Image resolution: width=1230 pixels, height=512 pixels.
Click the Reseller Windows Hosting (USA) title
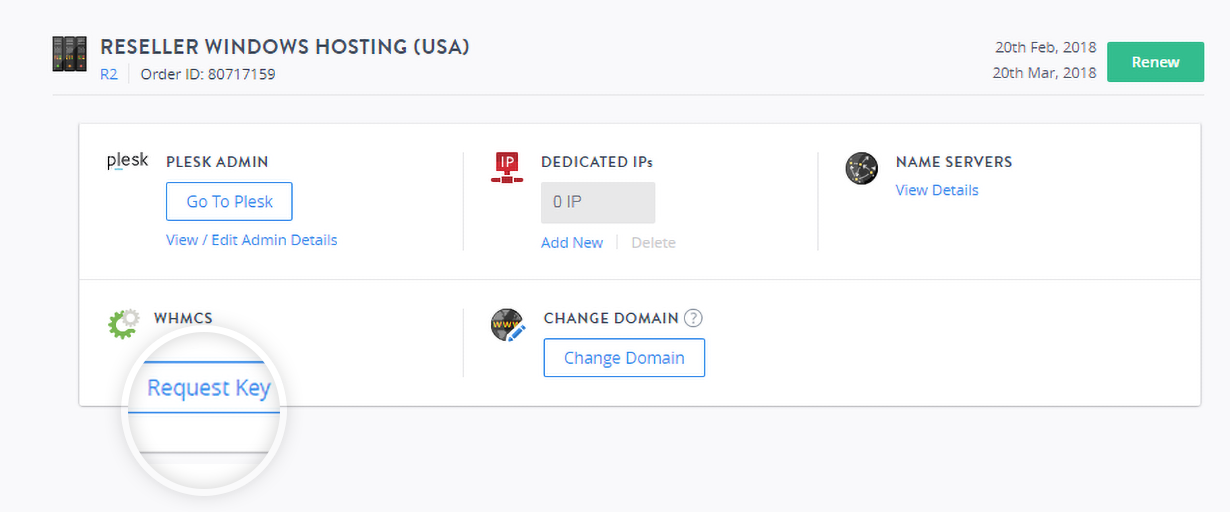tap(285, 46)
